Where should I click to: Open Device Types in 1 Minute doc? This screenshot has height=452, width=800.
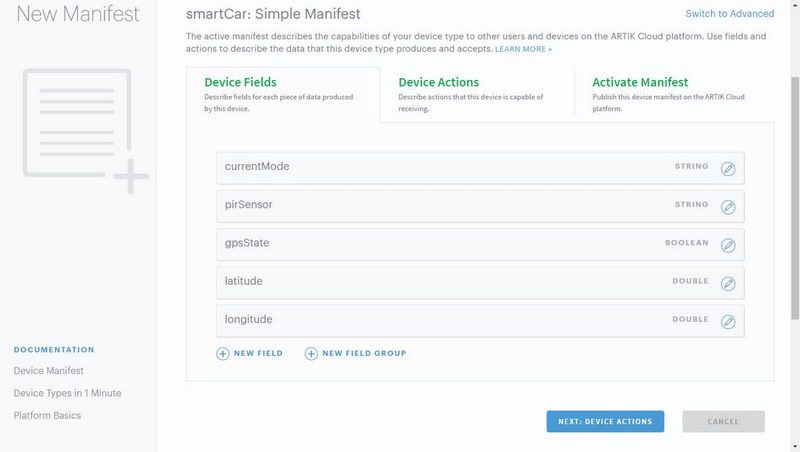tap(67, 393)
